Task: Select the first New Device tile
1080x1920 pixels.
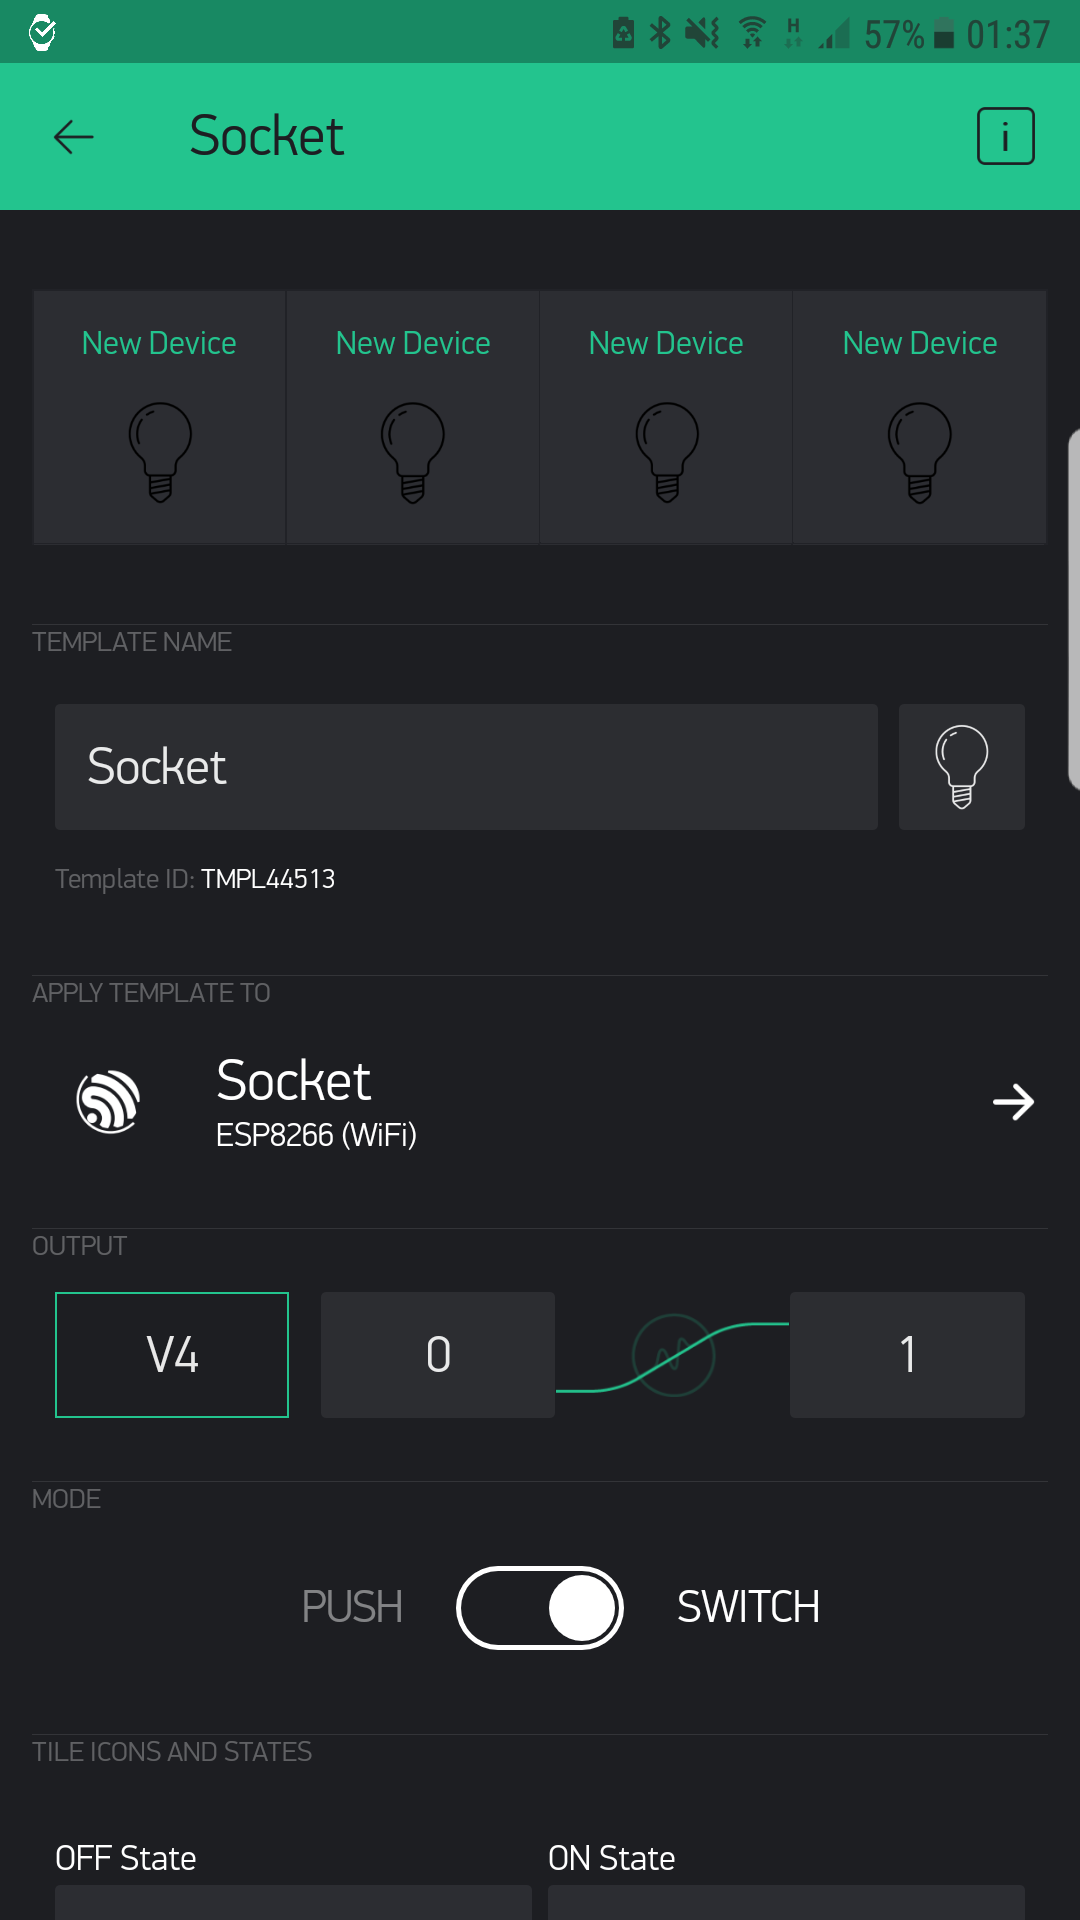Action: (x=160, y=418)
